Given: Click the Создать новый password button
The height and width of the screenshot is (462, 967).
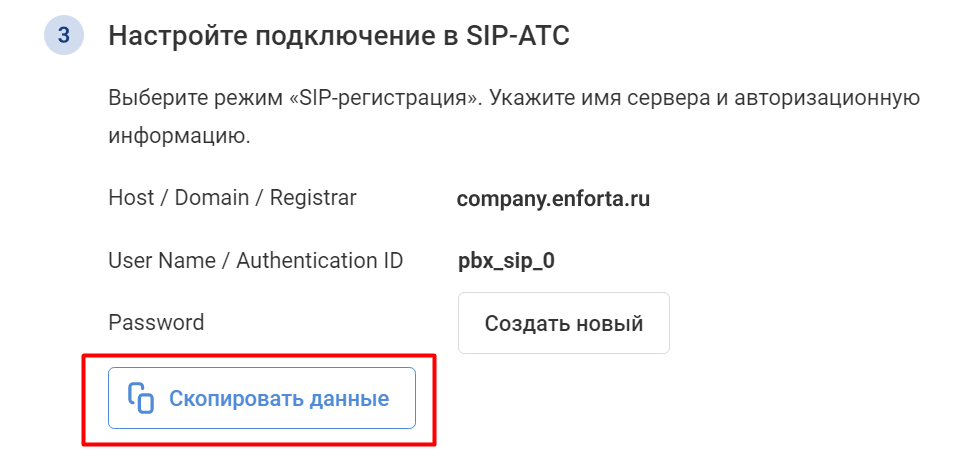Looking at the screenshot, I should (564, 323).
